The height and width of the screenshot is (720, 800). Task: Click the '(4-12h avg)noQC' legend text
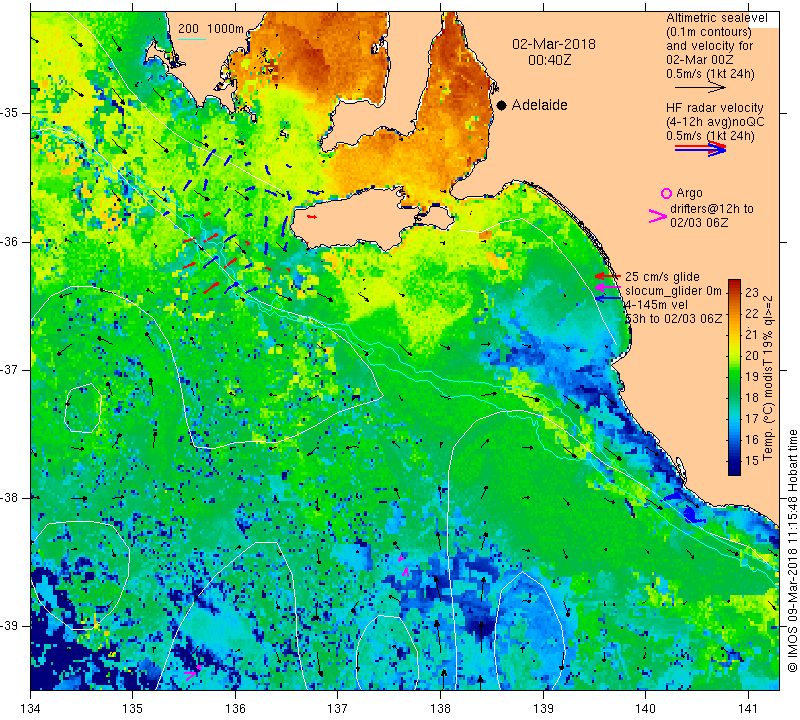715,121
